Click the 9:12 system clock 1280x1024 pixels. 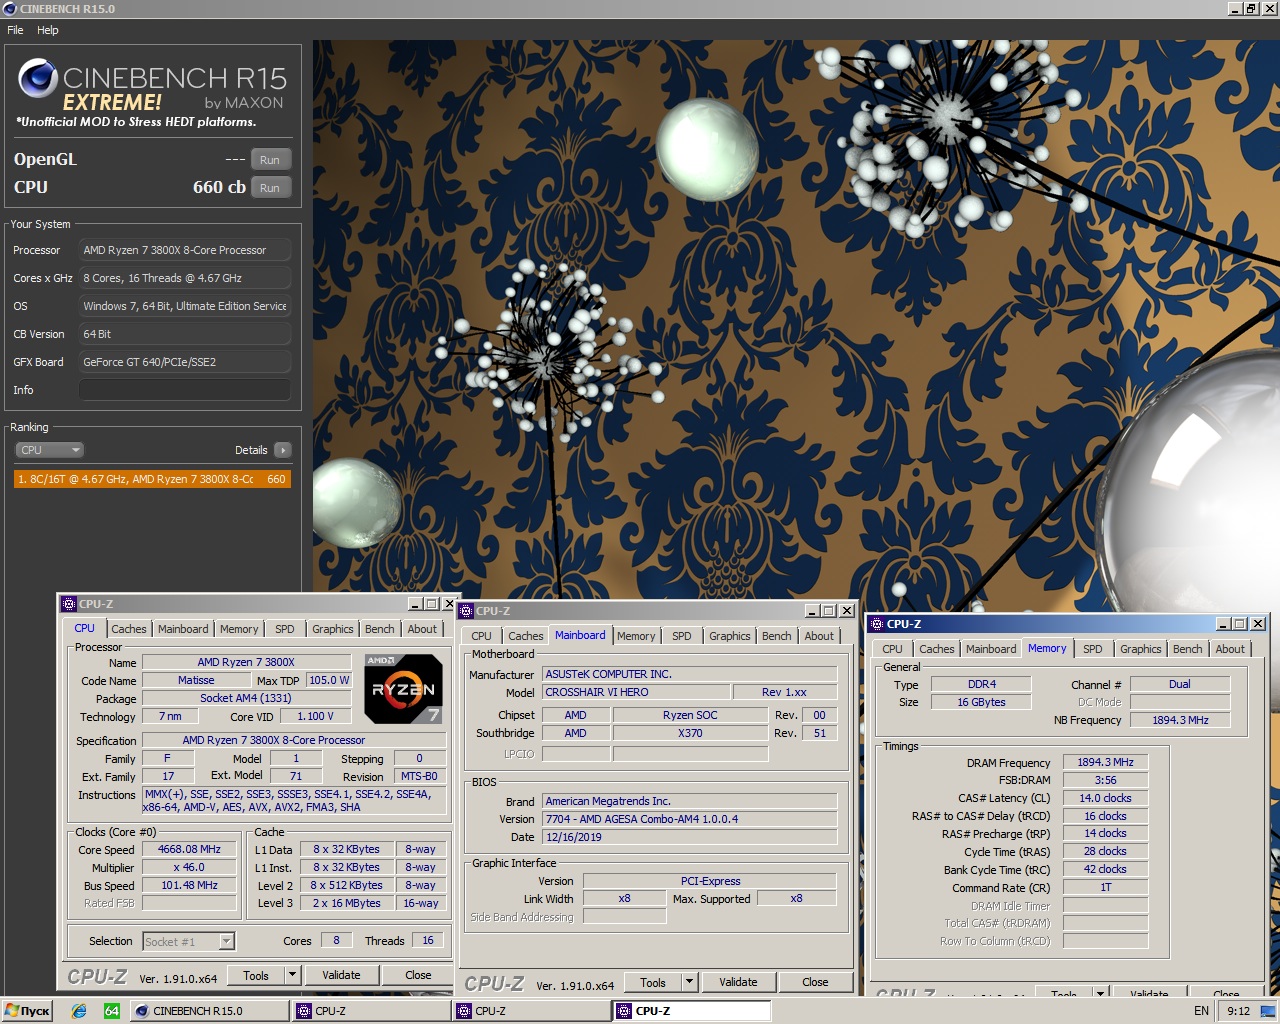pyautogui.click(x=1238, y=1011)
